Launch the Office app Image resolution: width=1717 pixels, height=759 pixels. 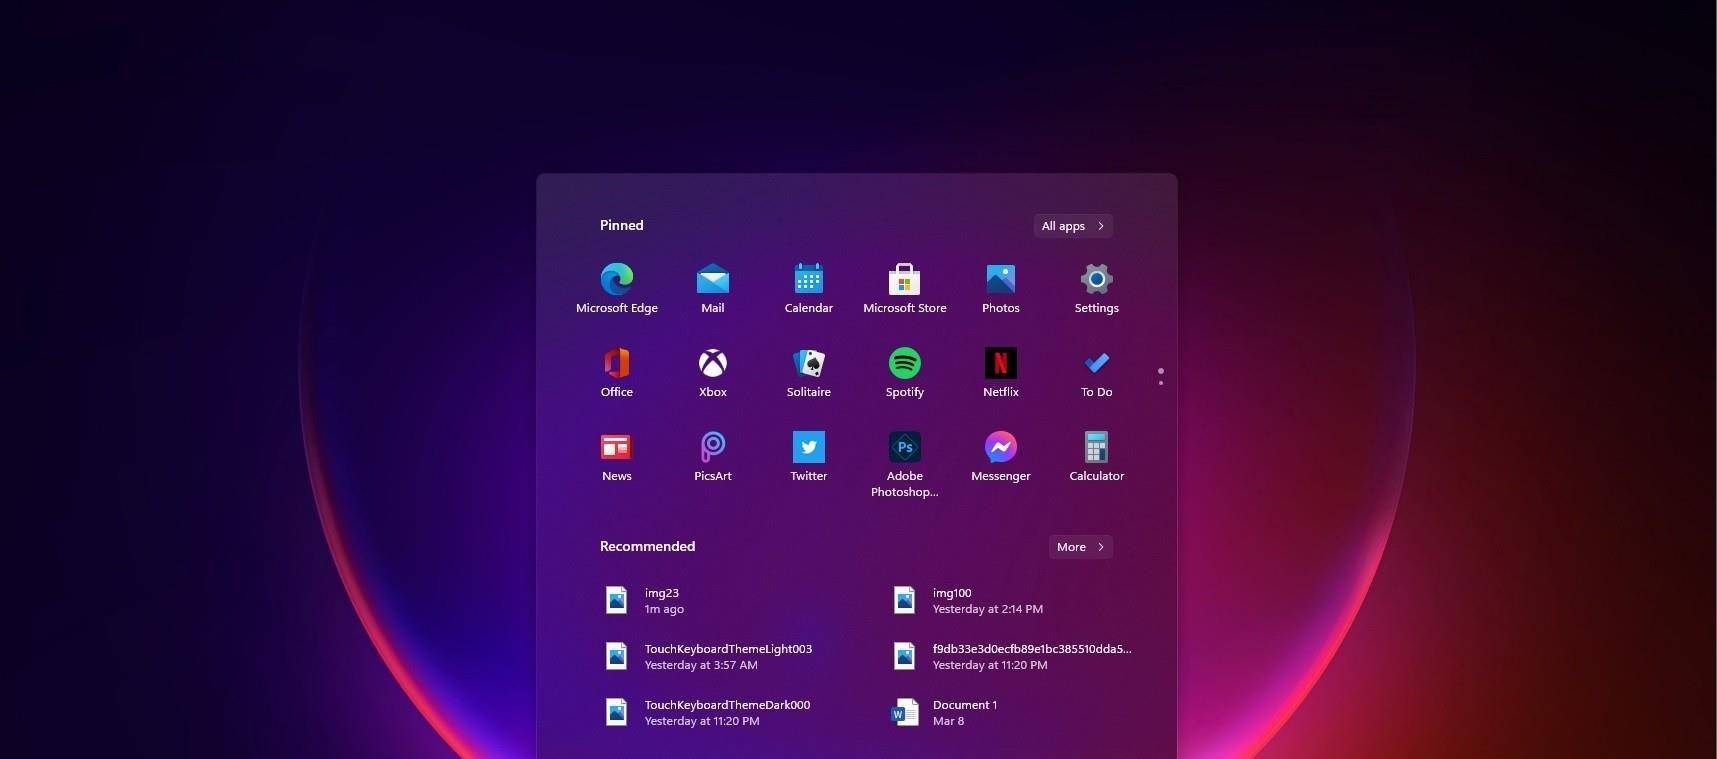pos(617,372)
